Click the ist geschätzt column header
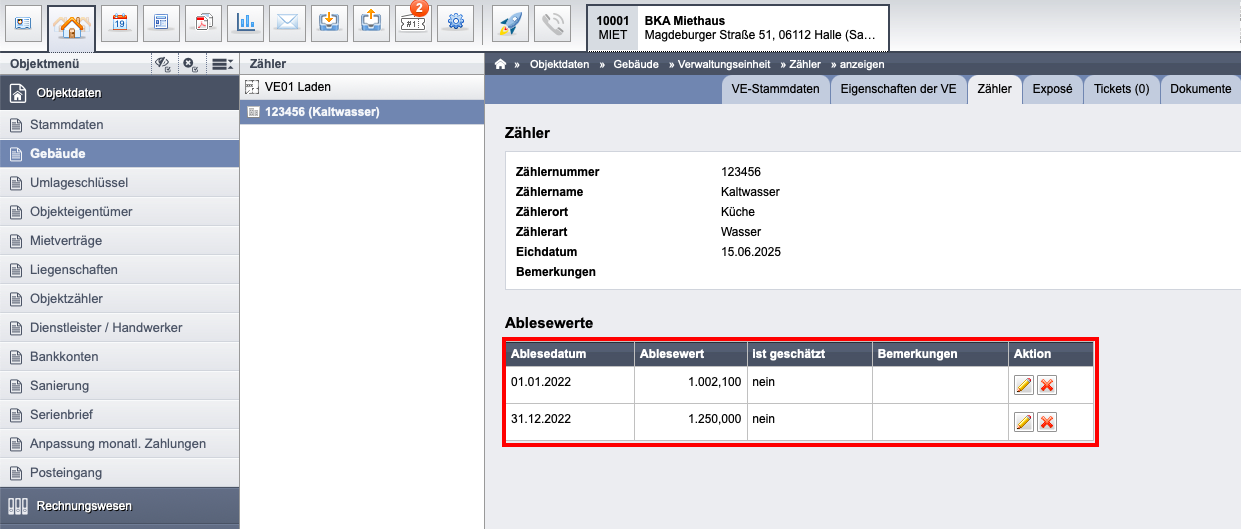This screenshot has width=1241, height=529. coord(809,354)
